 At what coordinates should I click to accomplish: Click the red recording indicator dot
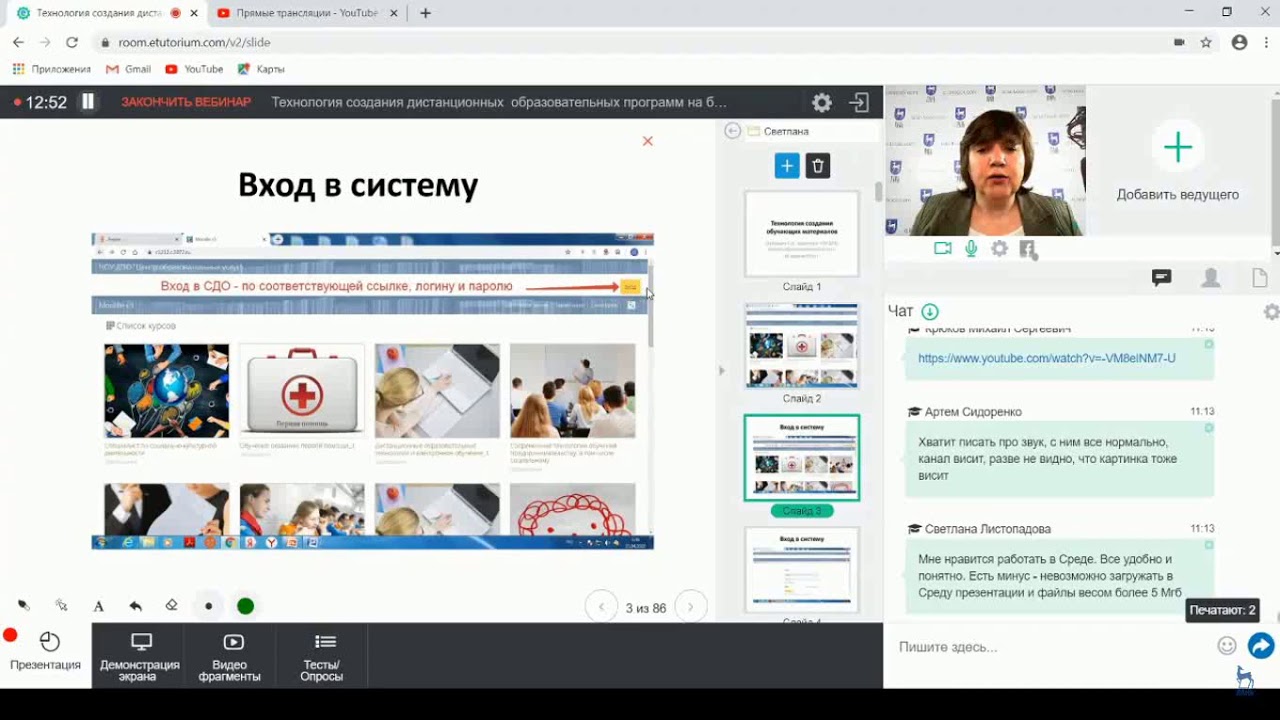[10, 635]
